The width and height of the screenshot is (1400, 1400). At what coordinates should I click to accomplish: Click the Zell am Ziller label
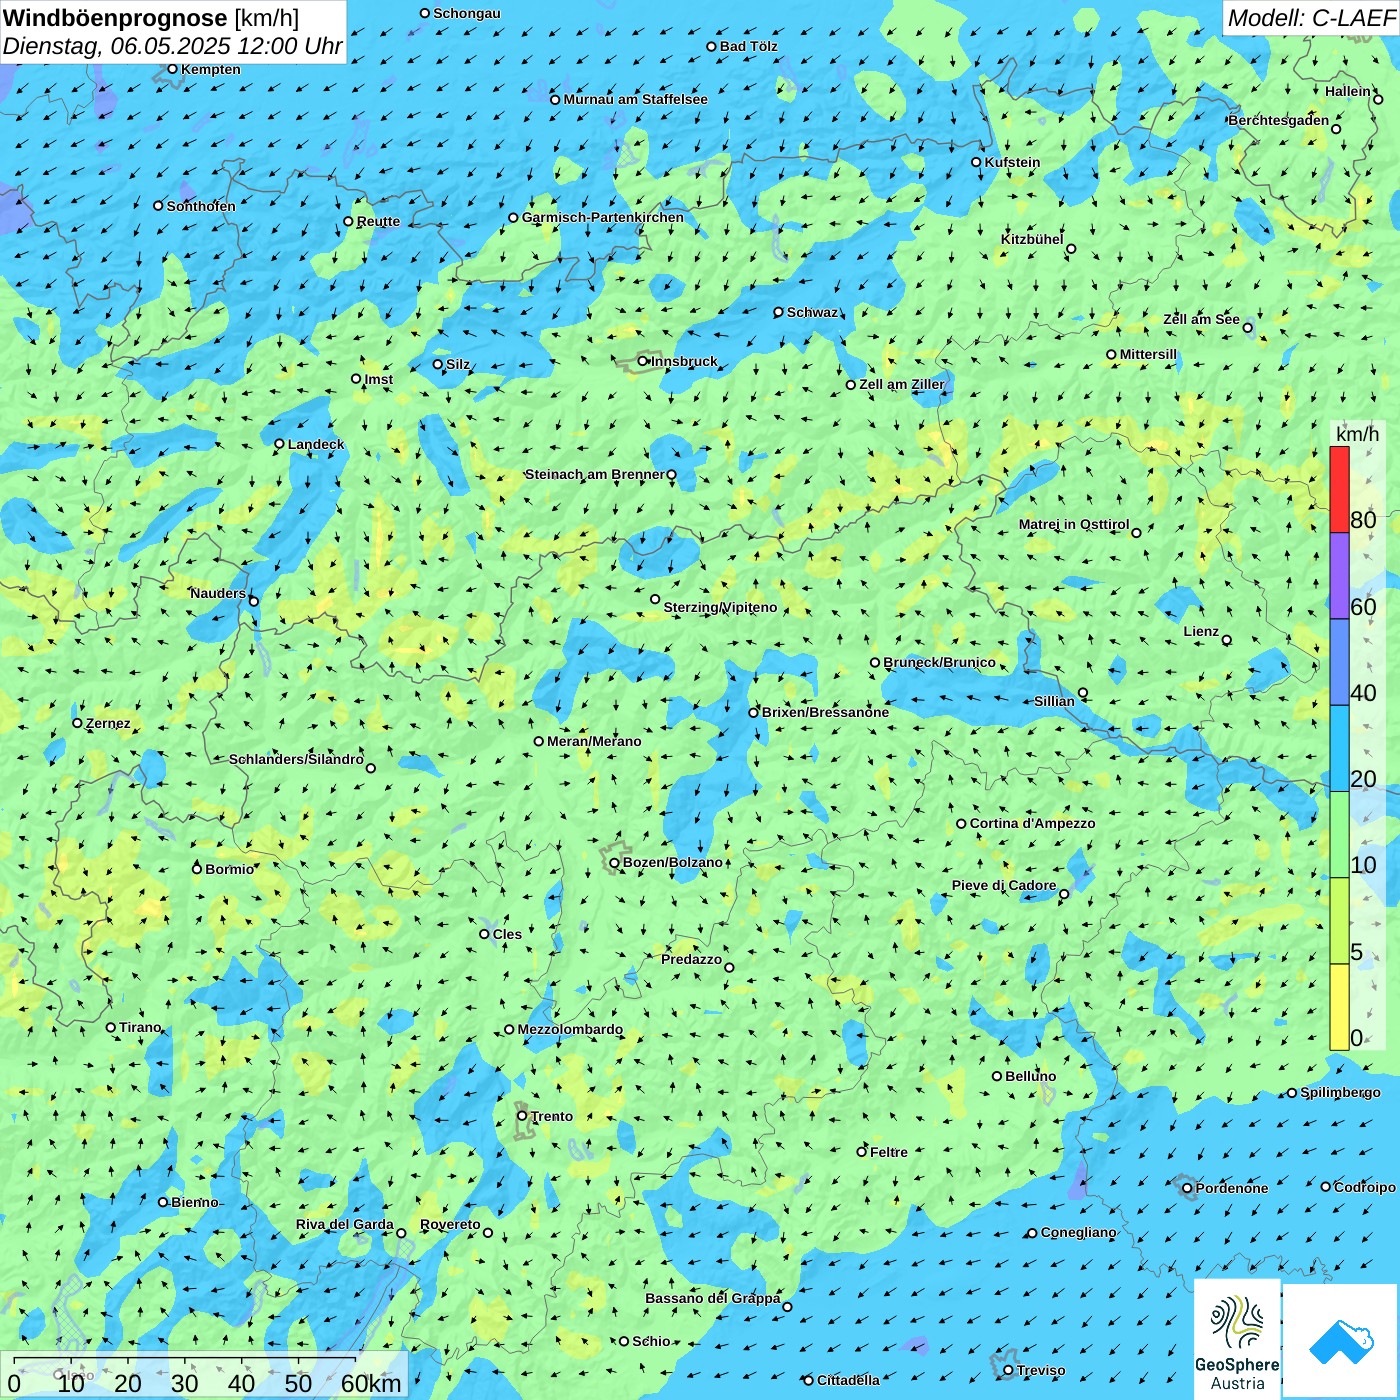901,384
